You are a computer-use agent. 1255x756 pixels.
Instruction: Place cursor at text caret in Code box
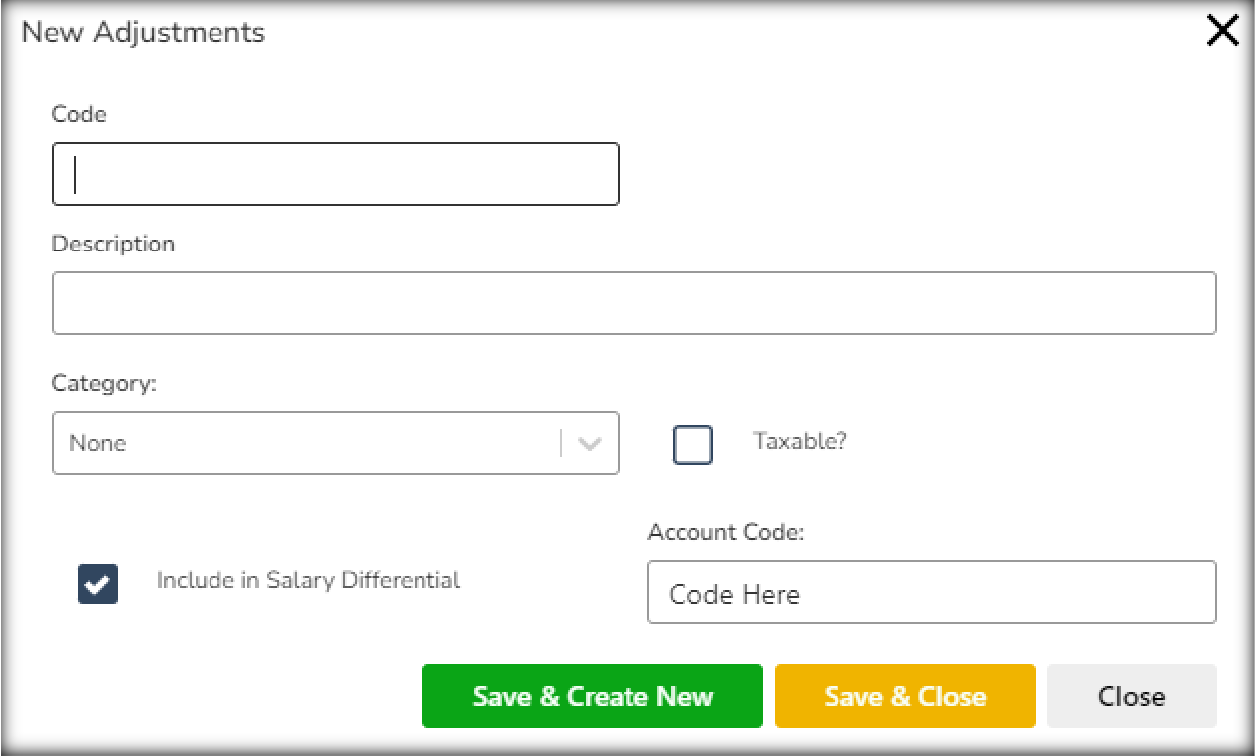(x=76, y=175)
